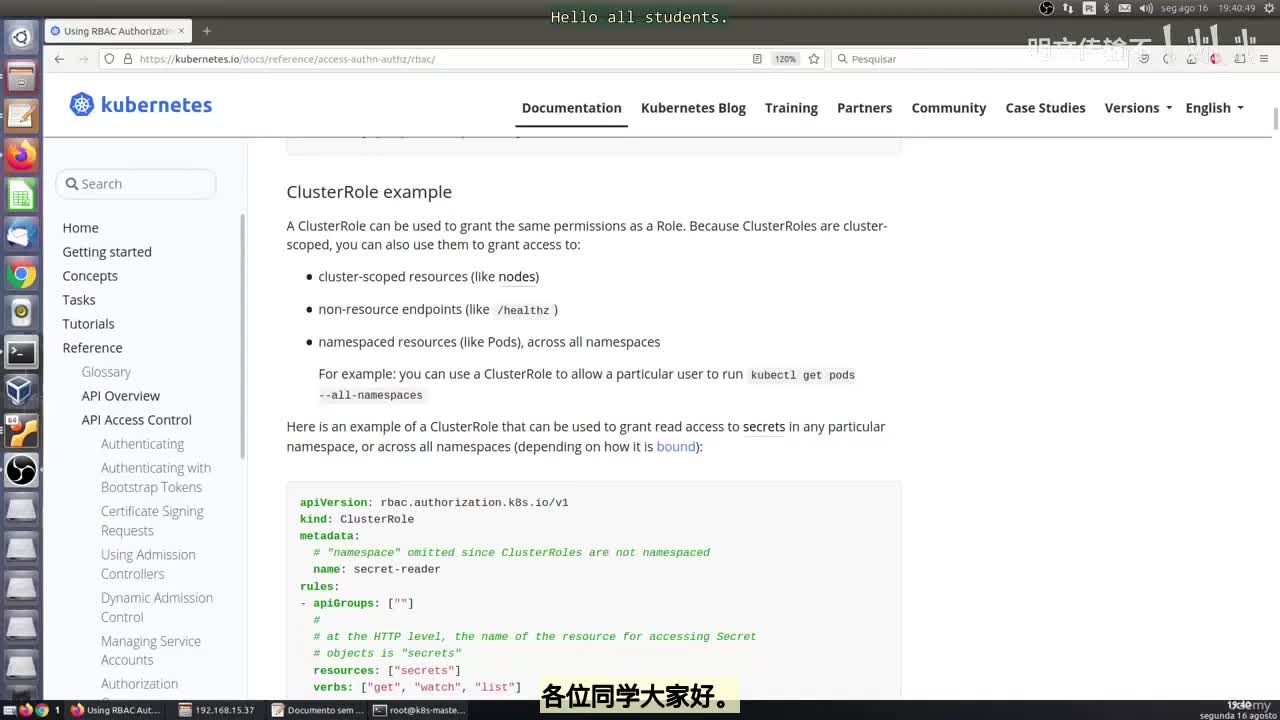Reset the 120% zoom level
Viewport: 1280px width, 720px height.
[x=785, y=59]
